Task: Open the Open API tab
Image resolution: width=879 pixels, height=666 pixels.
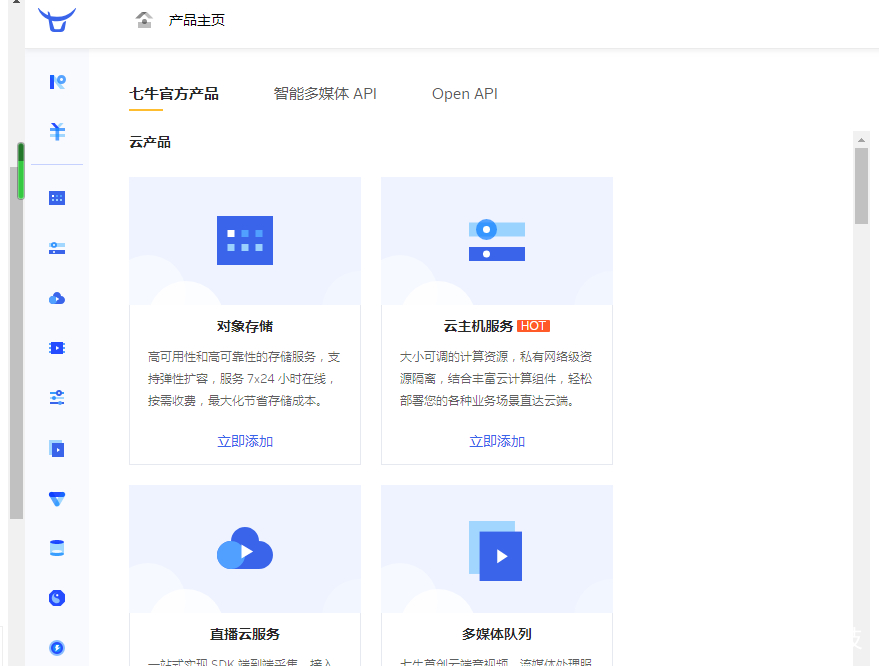Action: point(464,93)
